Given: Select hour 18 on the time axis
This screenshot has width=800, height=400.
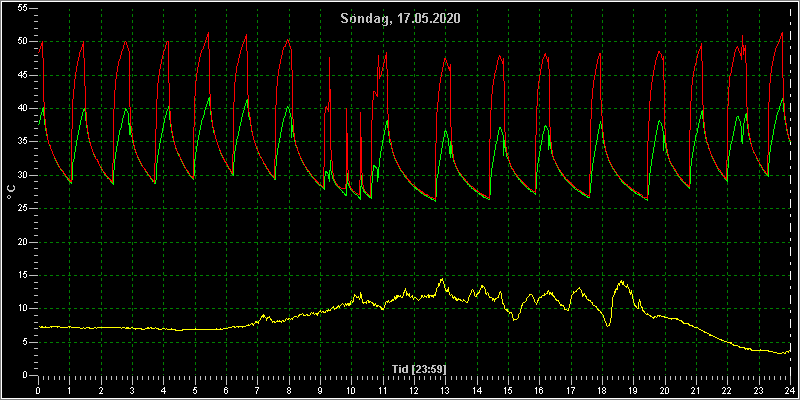Looking at the screenshot, I should [x=602, y=391].
